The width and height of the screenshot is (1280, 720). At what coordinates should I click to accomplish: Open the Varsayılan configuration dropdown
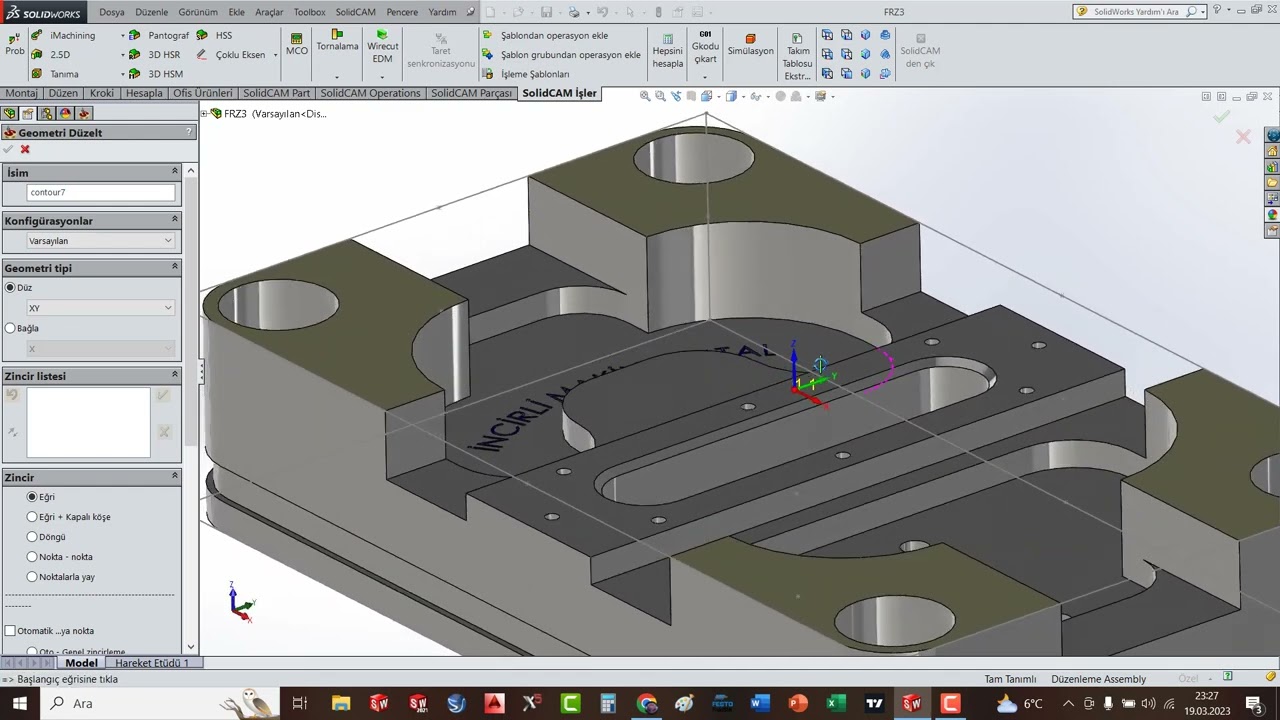100,241
